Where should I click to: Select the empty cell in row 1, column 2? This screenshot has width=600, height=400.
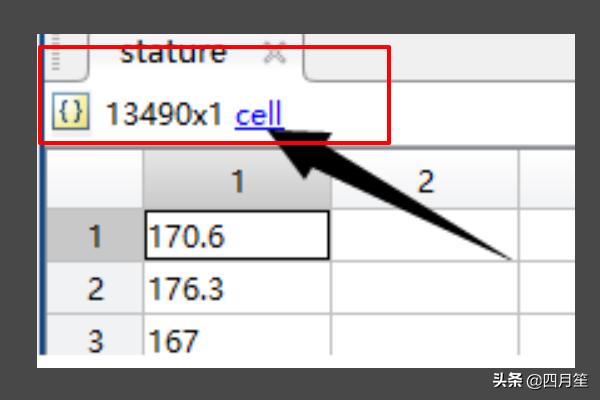point(425,236)
